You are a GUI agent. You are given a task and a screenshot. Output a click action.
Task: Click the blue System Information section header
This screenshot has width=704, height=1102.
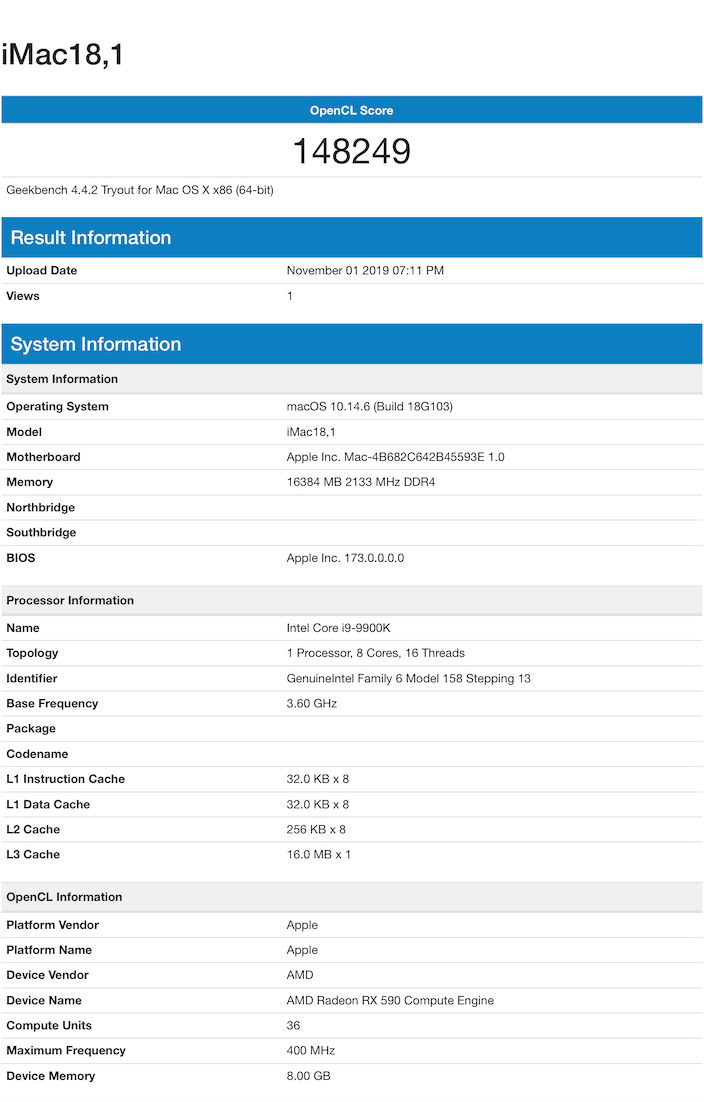351,344
